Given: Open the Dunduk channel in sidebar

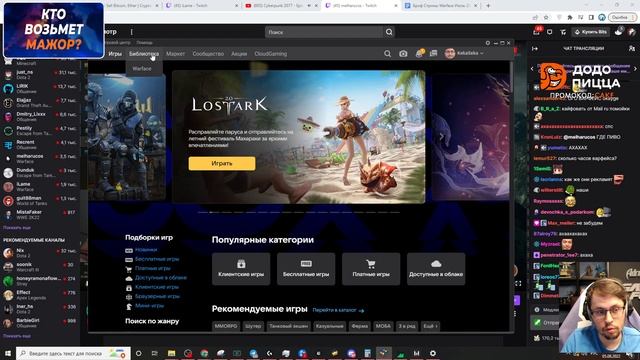Looking at the screenshot, I should [x=40, y=172].
